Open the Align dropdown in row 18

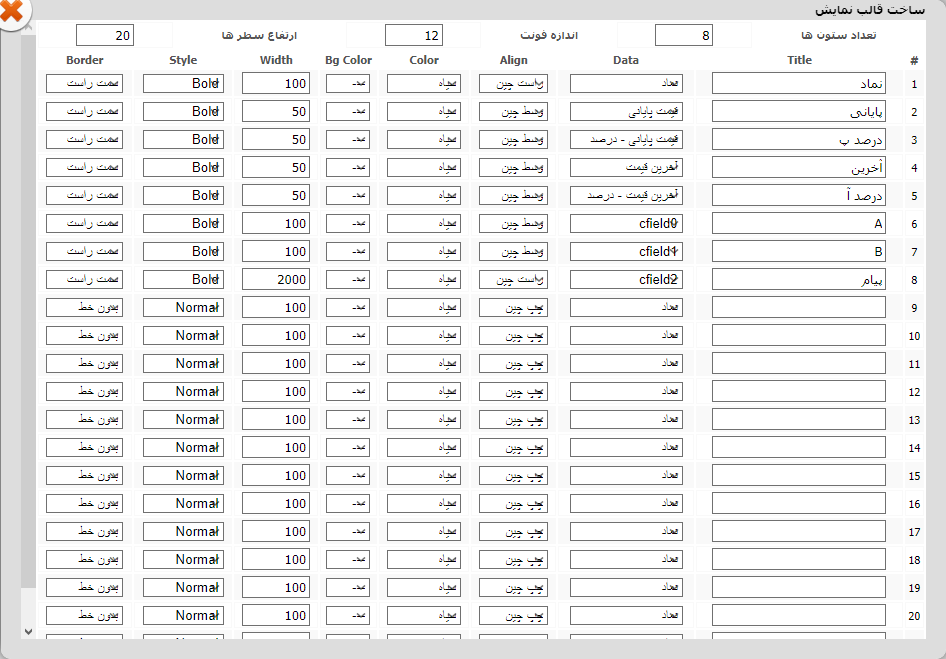click(x=513, y=560)
